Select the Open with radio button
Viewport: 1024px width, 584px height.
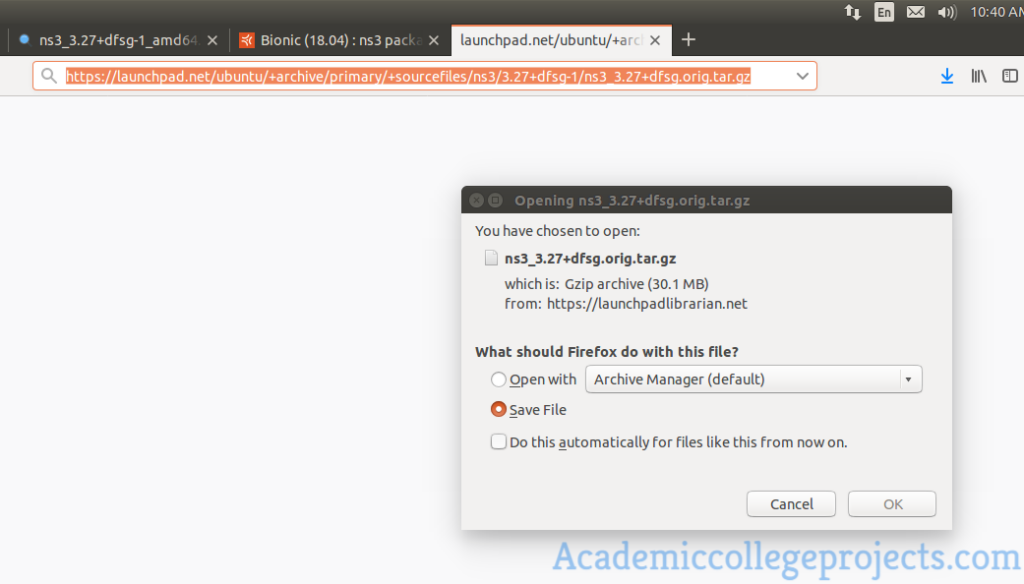(x=498, y=380)
